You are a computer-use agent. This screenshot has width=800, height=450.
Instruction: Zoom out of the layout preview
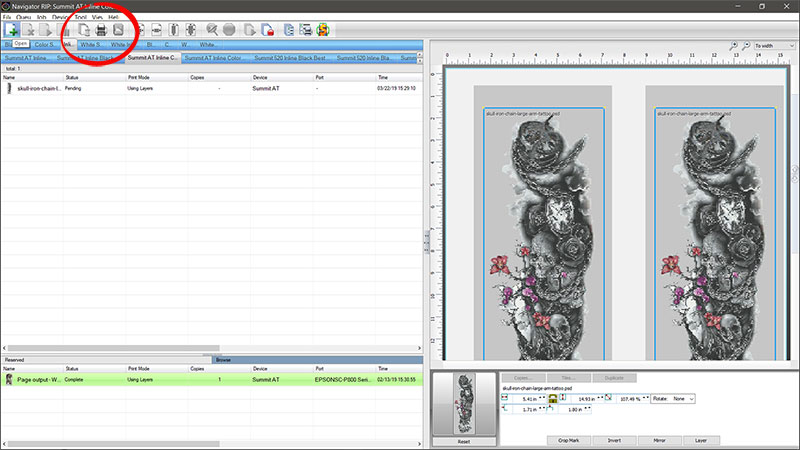(x=746, y=46)
